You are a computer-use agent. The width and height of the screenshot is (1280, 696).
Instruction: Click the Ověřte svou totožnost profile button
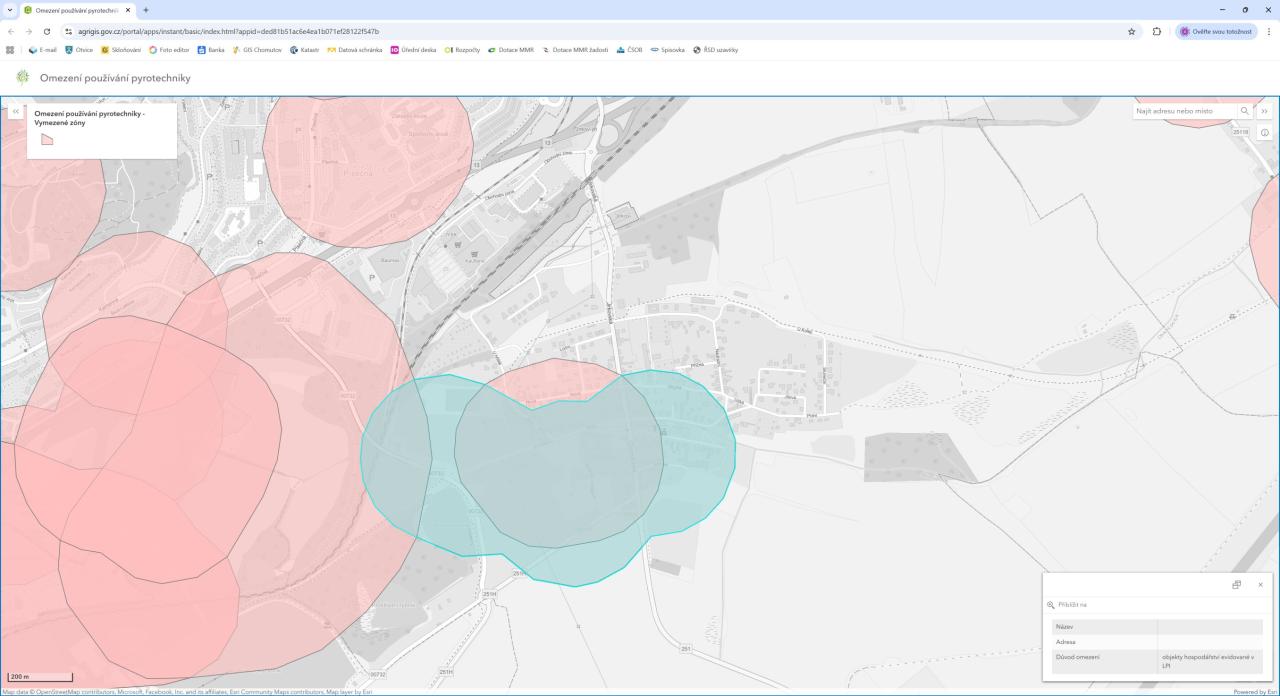point(1216,31)
